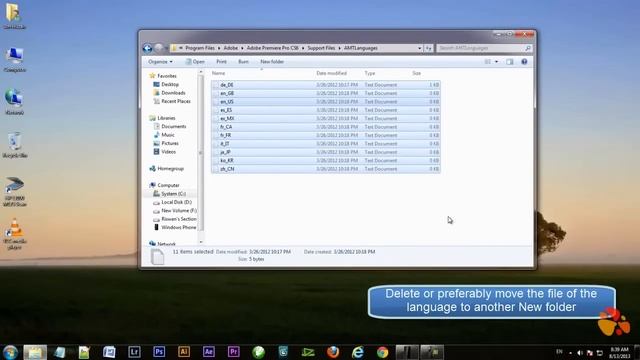Select Support Files in the address path

[321, 48]
